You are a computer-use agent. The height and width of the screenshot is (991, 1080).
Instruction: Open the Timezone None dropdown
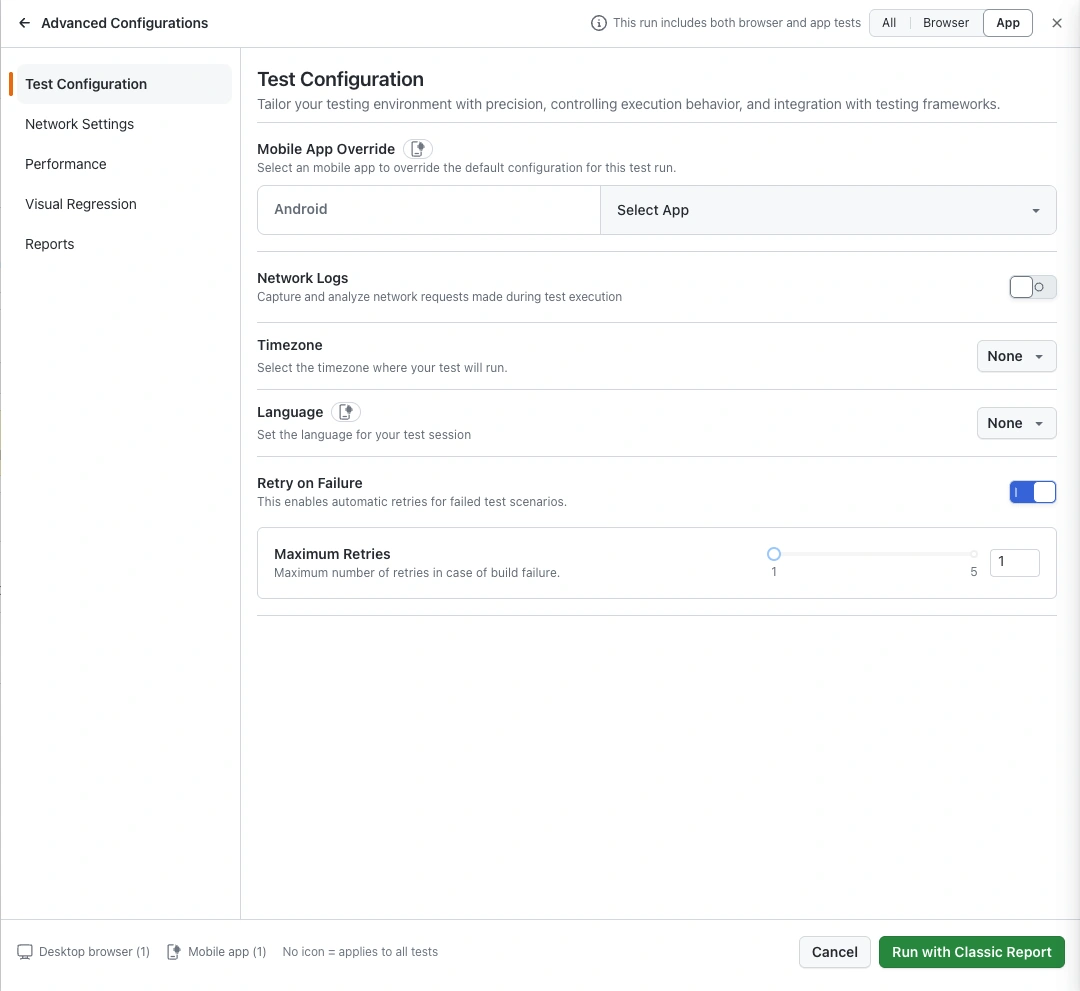pyautogui.click(x=1016, y=356)
